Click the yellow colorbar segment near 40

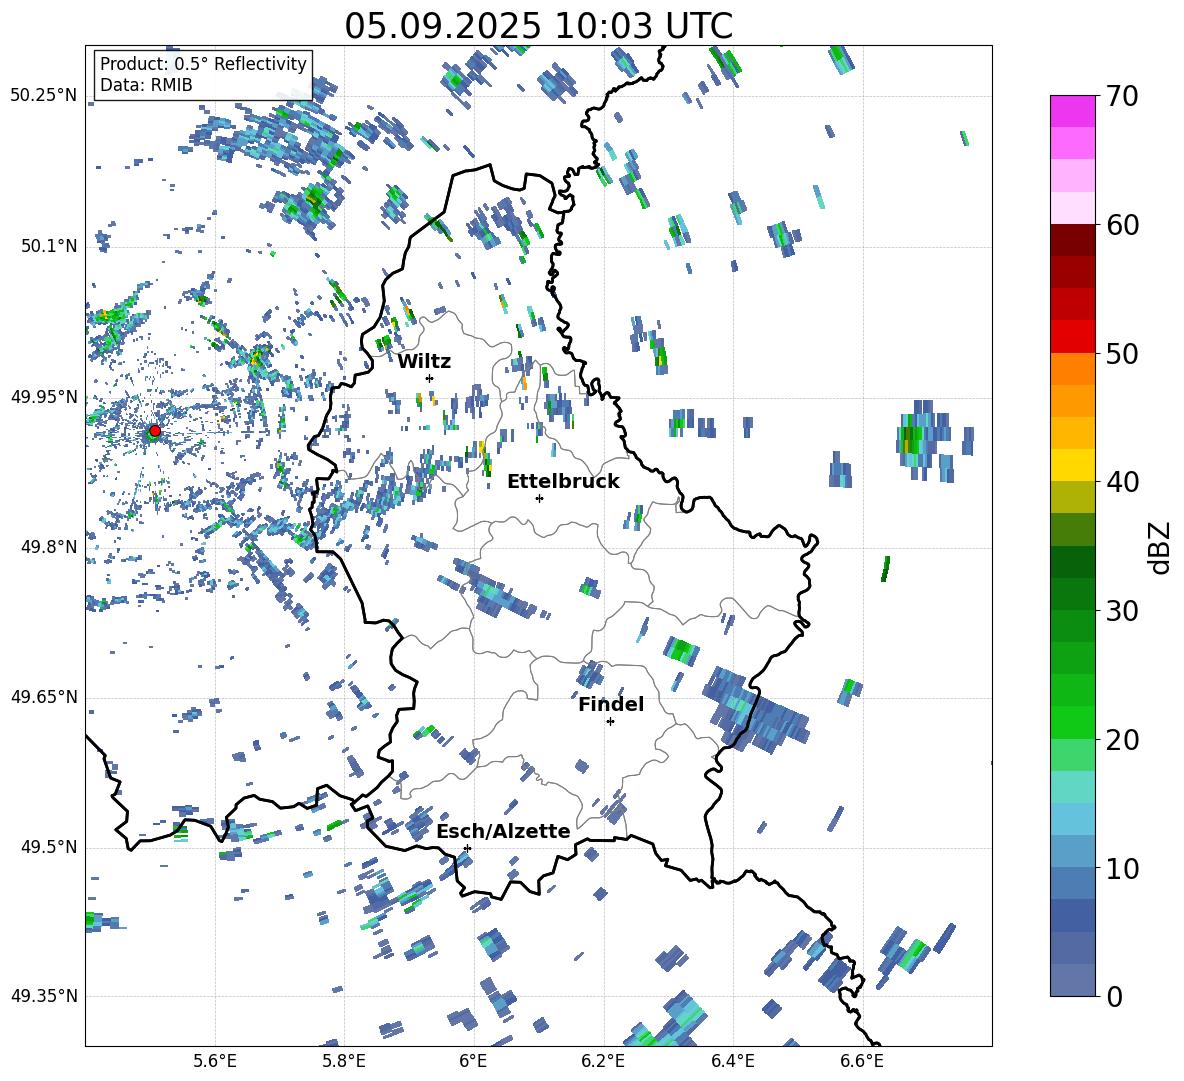[1072, 466]
